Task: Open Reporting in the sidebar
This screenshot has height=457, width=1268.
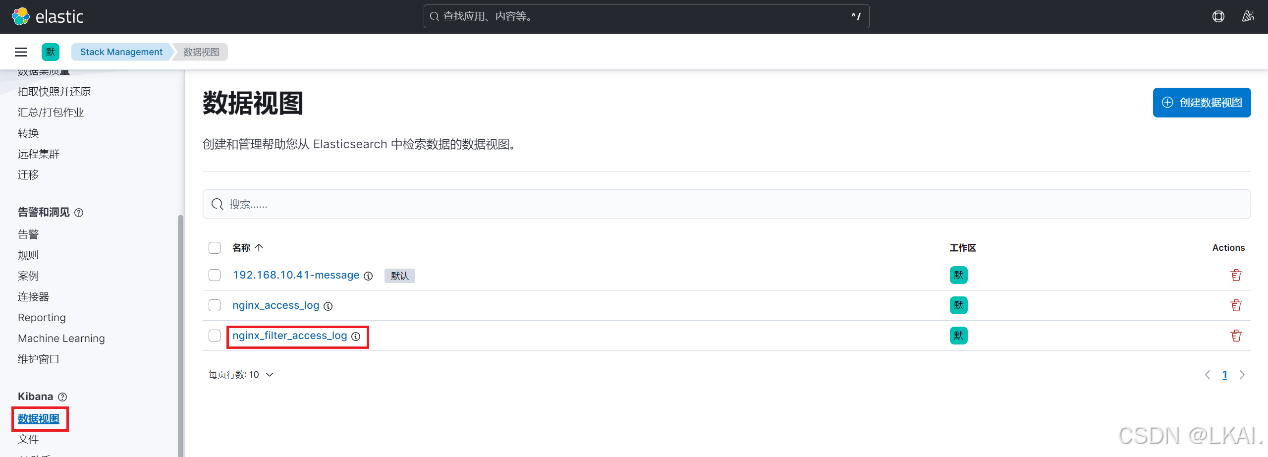Action: click(42, 318)
